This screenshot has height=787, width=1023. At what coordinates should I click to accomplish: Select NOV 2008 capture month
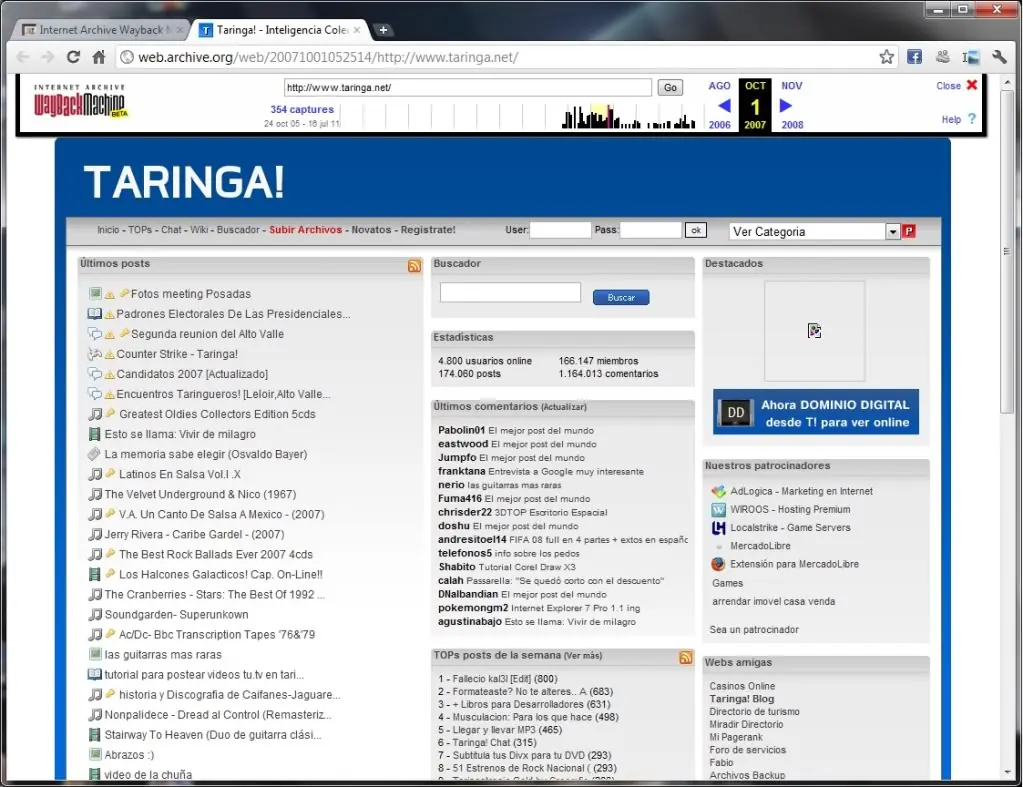pyautogui.click(x=792, y=105)
